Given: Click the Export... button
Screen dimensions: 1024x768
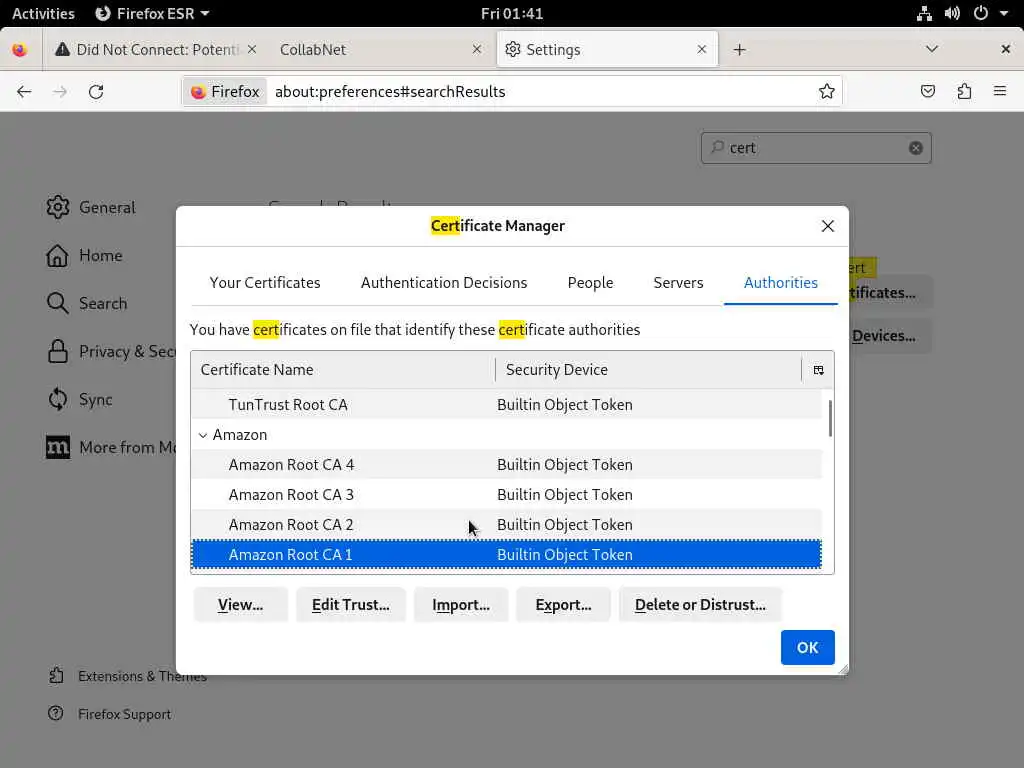Looking at the screenshot, I should pyautogui.click(x=563, y=605).
